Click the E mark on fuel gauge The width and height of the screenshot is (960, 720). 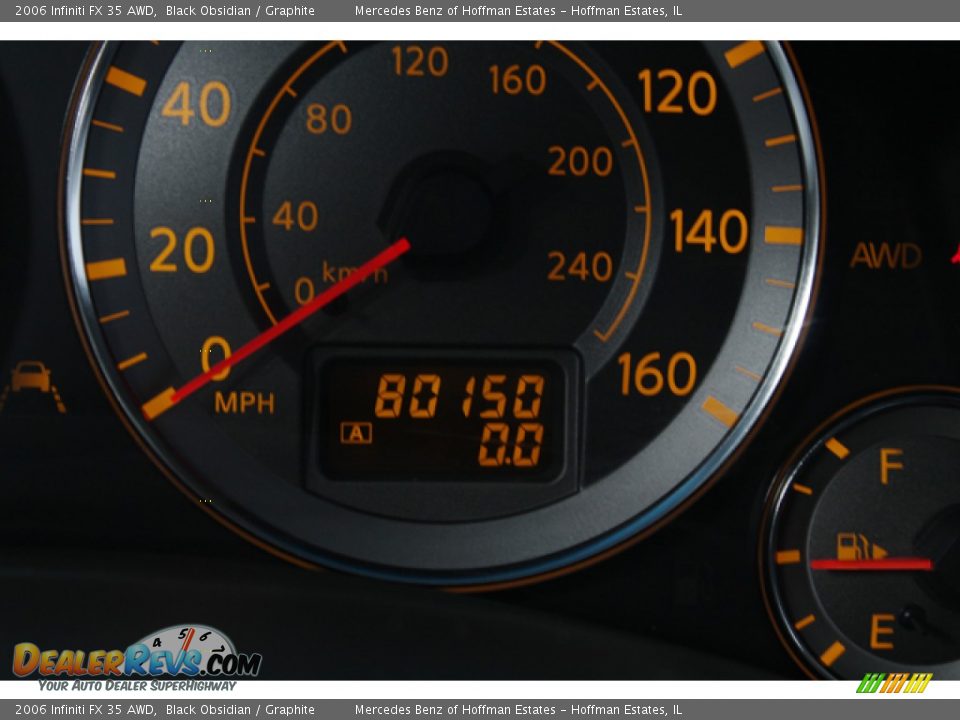882,631
